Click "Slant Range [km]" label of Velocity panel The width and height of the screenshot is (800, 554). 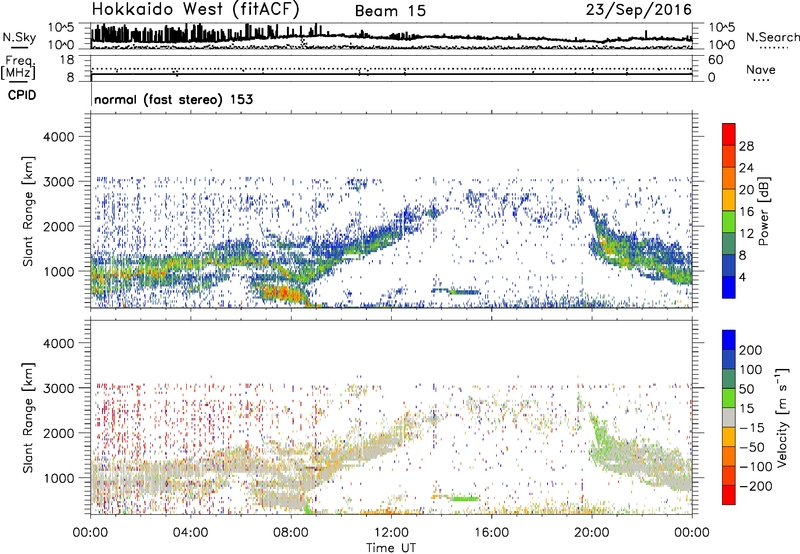click(x=28, y=417)
